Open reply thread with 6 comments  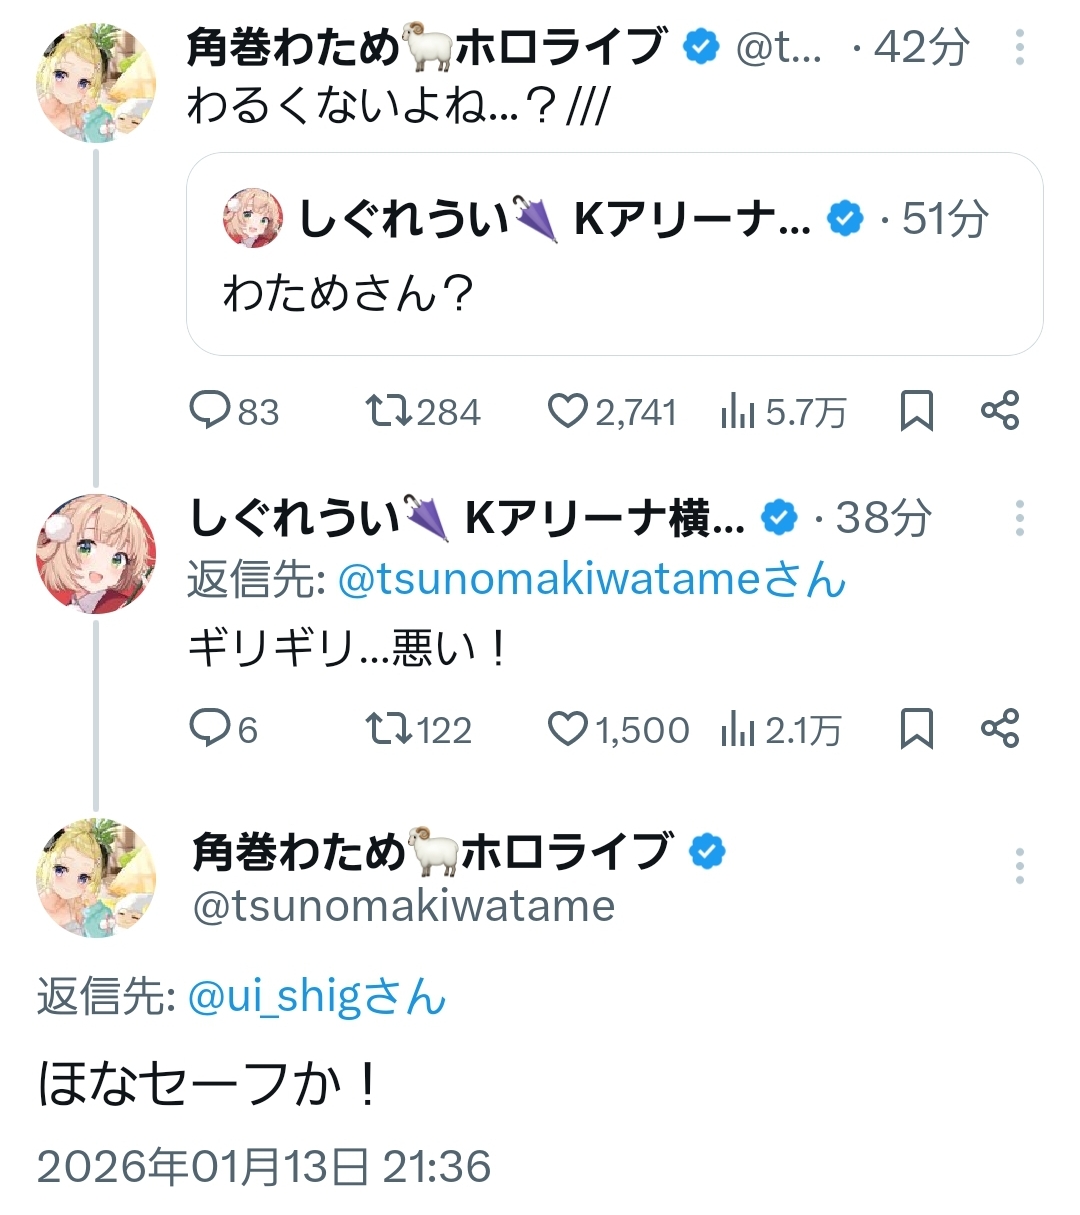click(x=211, y=729)
